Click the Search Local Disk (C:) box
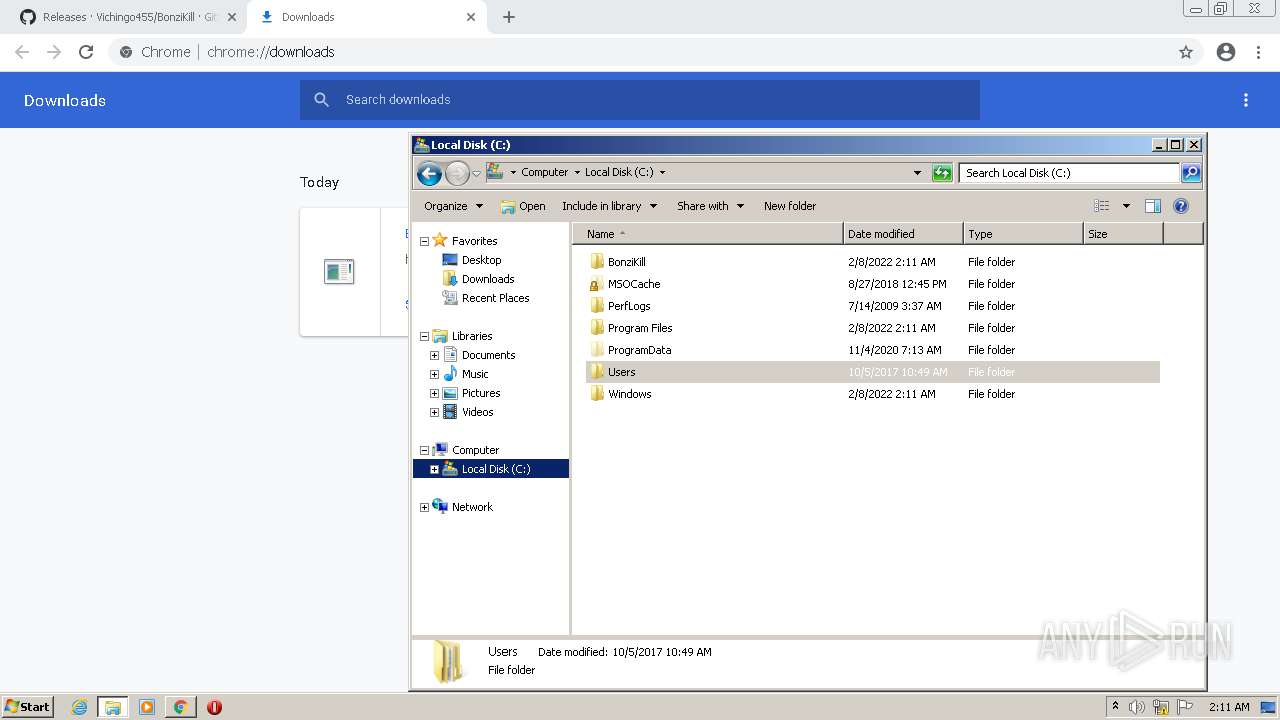 click(x=1069, y=173)
